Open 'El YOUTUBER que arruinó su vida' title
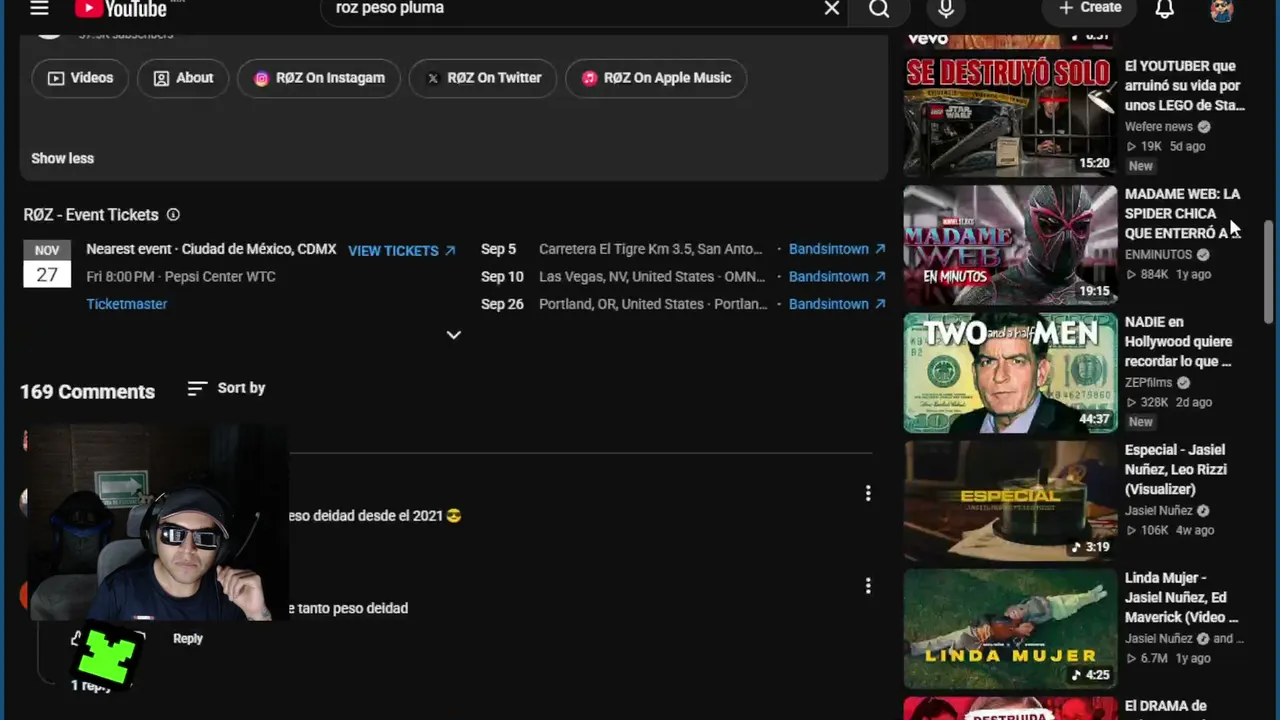 click(x=1185, y=86)
